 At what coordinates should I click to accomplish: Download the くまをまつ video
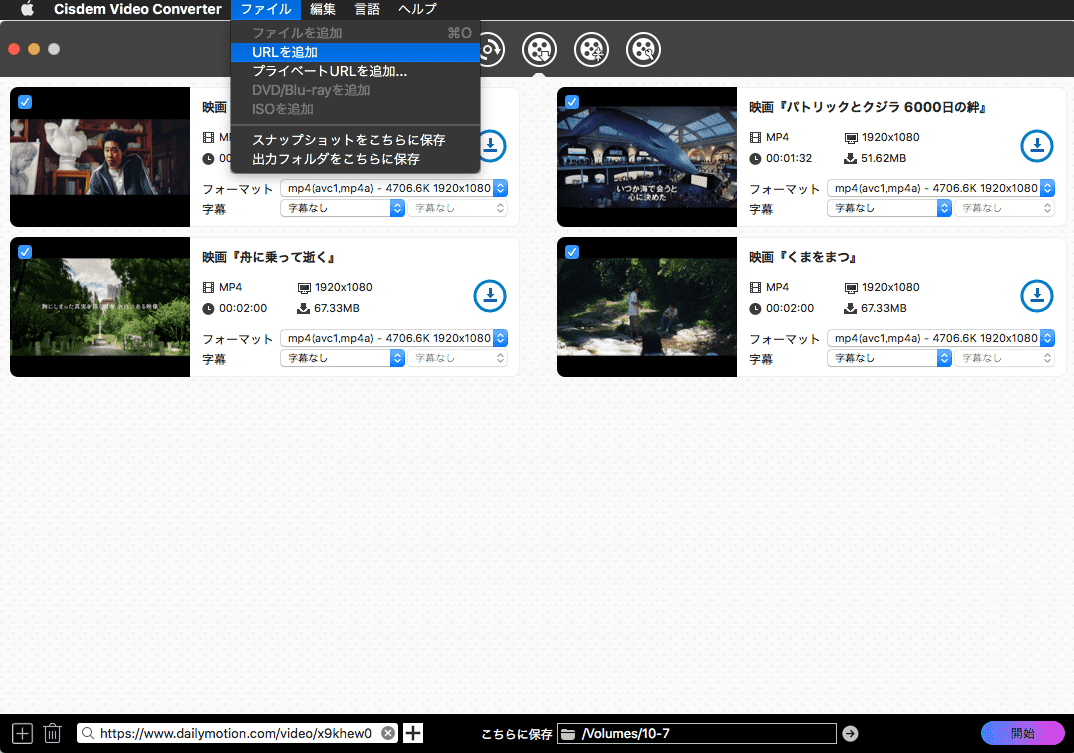pyautogui.click(x=1036, y=296)
